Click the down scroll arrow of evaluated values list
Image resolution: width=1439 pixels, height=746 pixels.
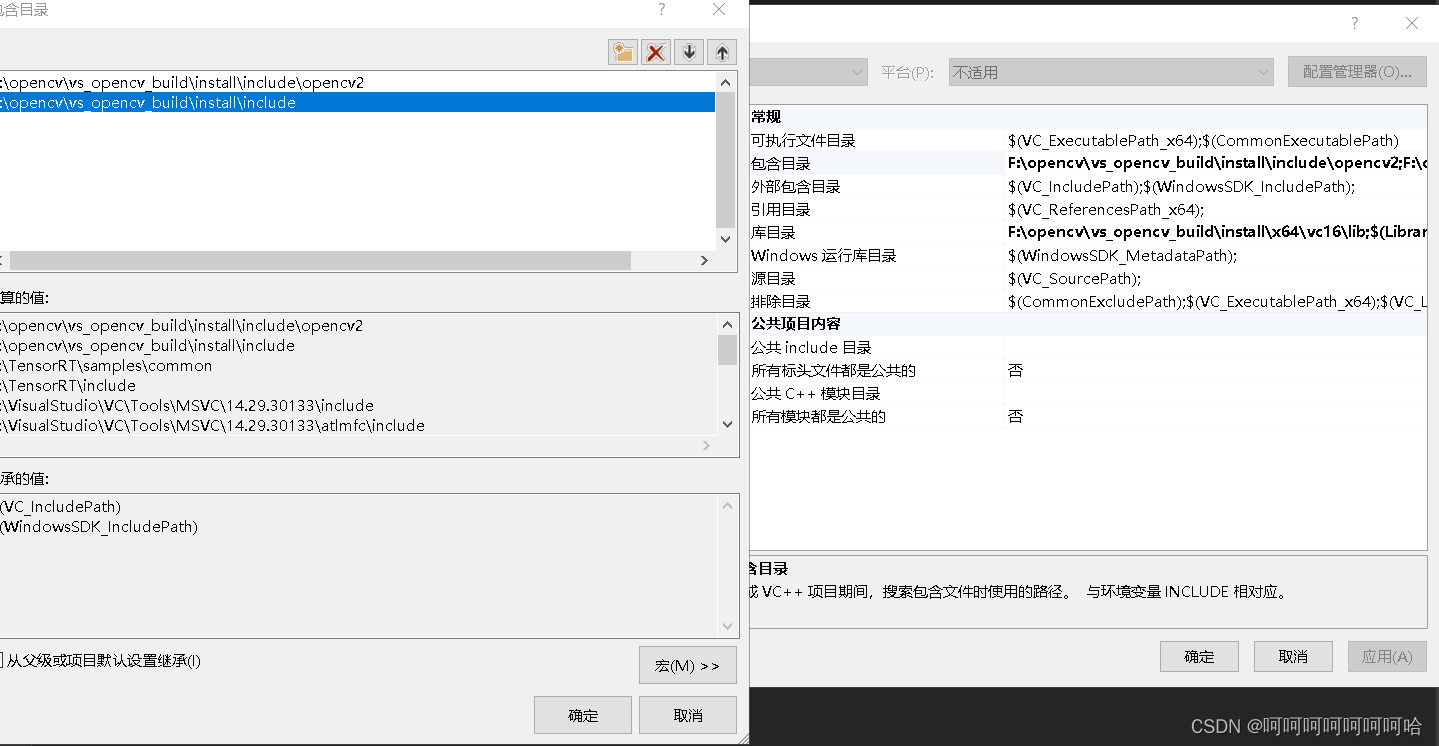pyautogui.click(x=726, y=423)
